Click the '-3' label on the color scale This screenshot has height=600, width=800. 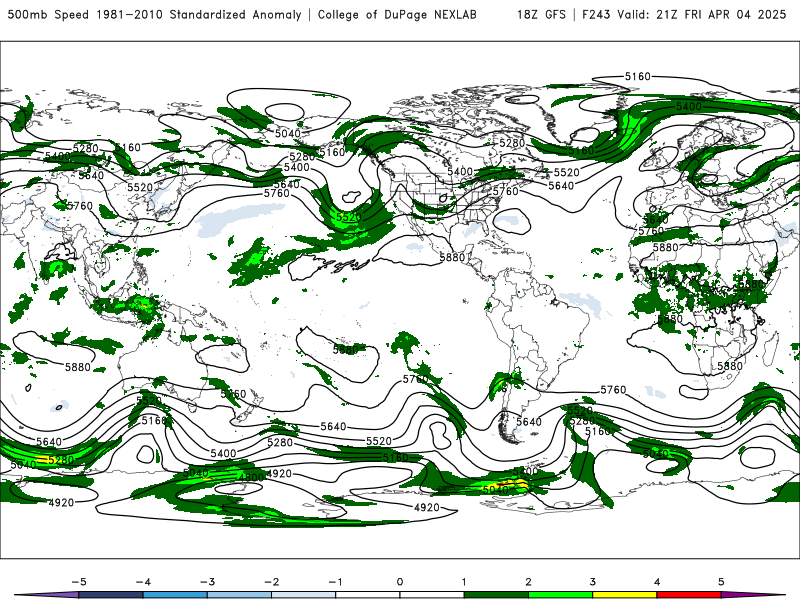[x=207, y=582]
